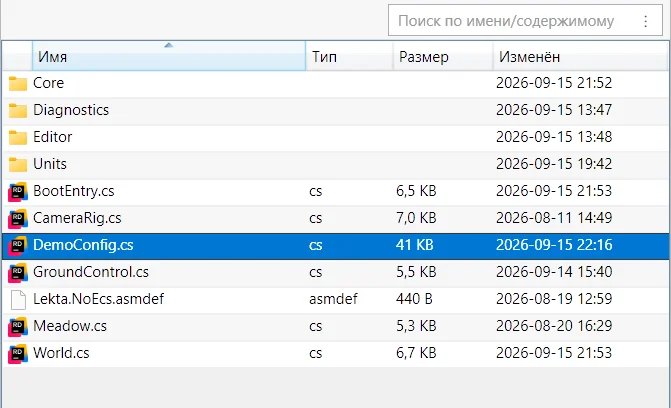Click the date 2026-09-15 21:52 of Core
Screen dimensions: 671x408
[554, 83]
